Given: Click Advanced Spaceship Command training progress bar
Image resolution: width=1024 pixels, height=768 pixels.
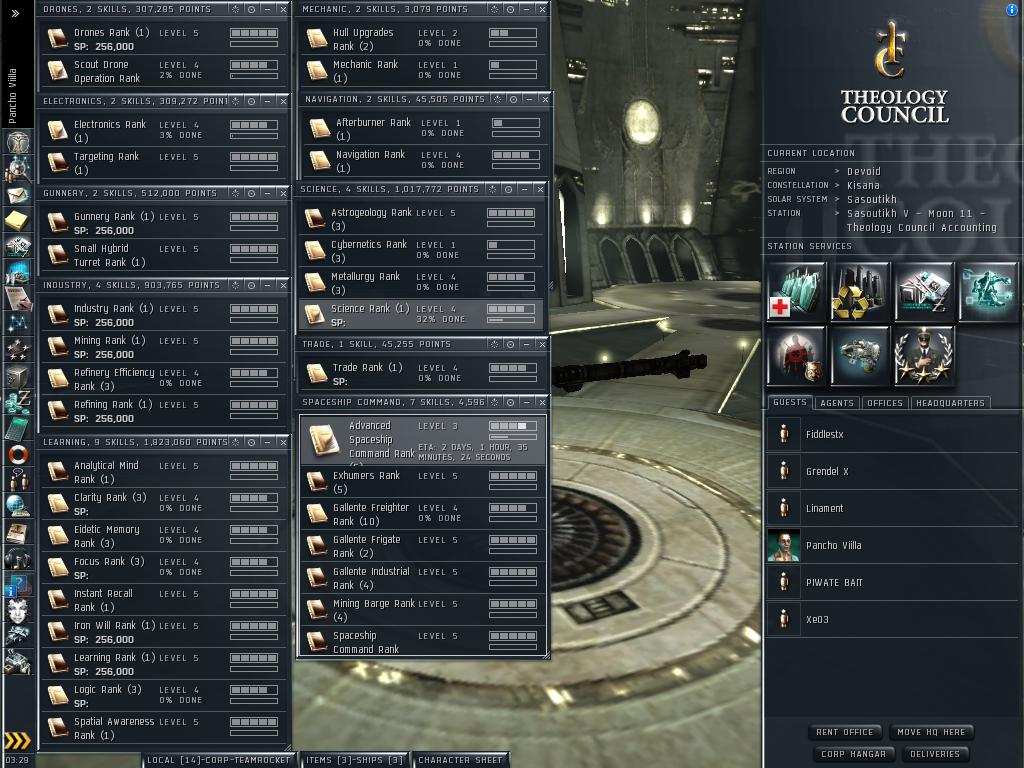Looking at the screenshot, I should [x=513, y=426].
